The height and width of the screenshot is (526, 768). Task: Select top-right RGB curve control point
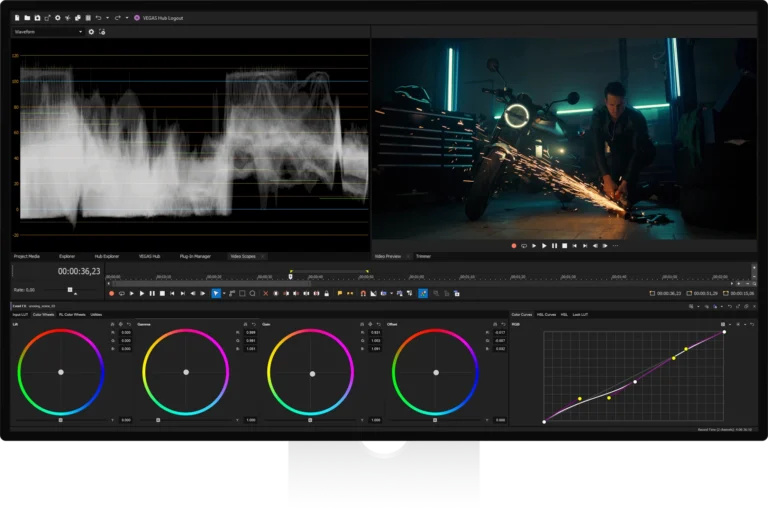(x=724, y=332)
